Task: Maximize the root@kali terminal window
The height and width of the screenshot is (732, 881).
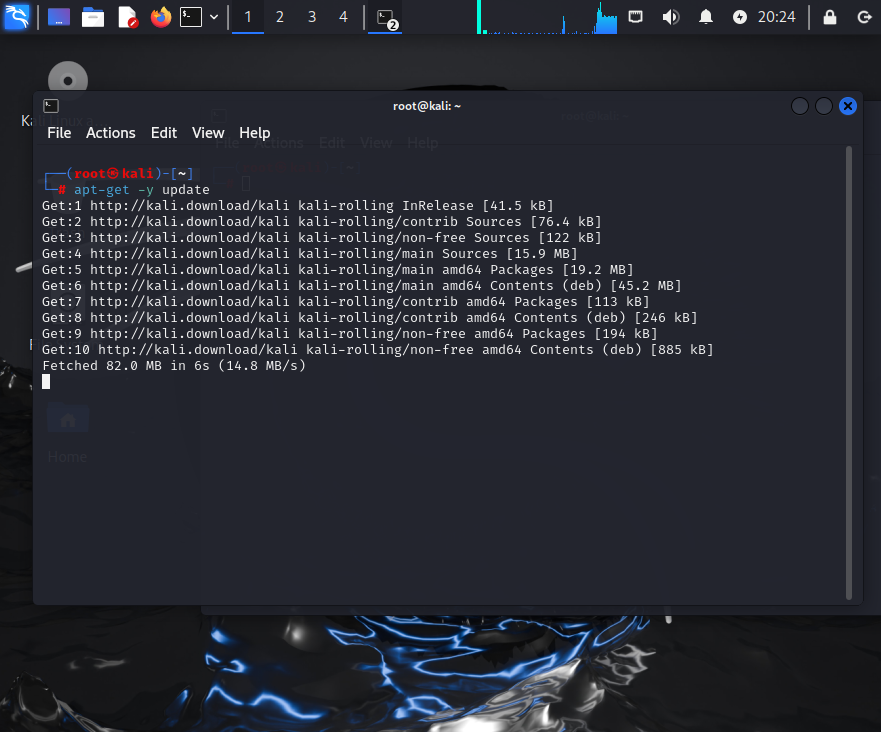Action: point(824,106)
